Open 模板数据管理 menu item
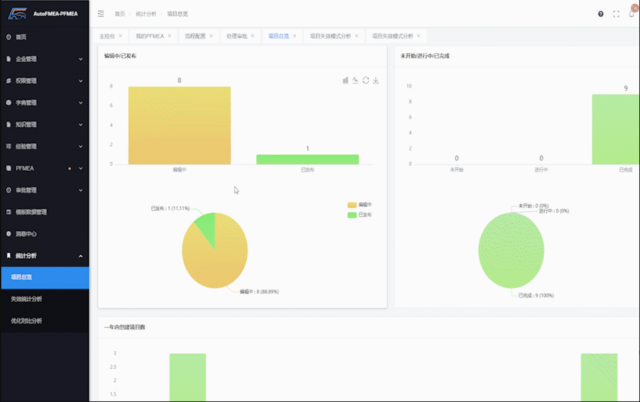This screenshot has height=402, width=640. (x=45, y=212)
